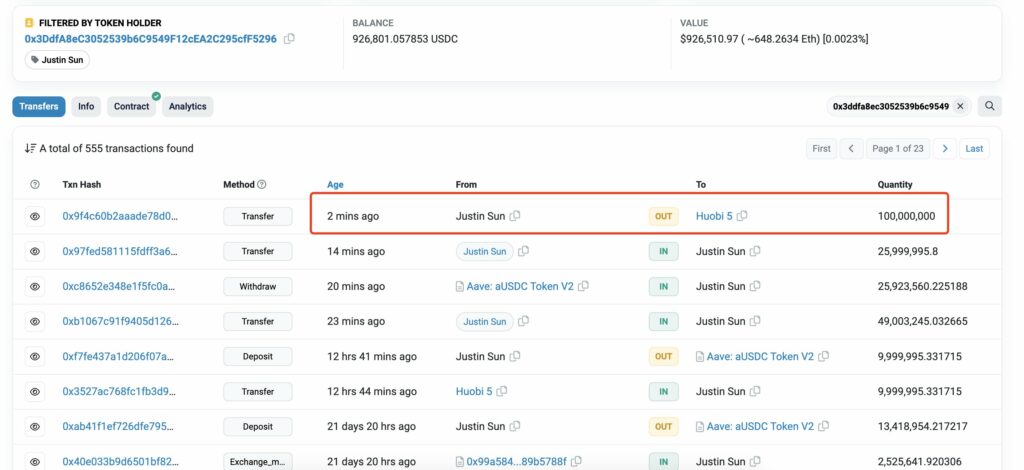This screenshot has width=1024, height=470.
Task: Open the token holder address link
Action: point(151,39)
